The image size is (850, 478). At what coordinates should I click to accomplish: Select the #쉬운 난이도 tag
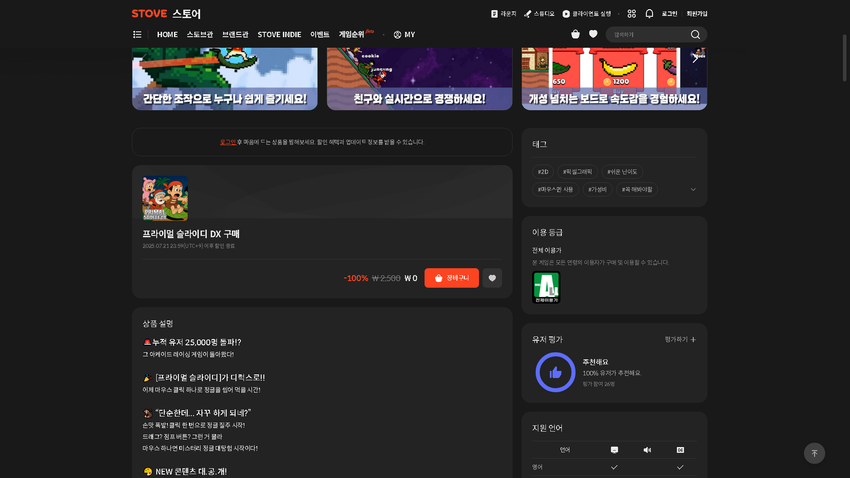pos(622,172)
